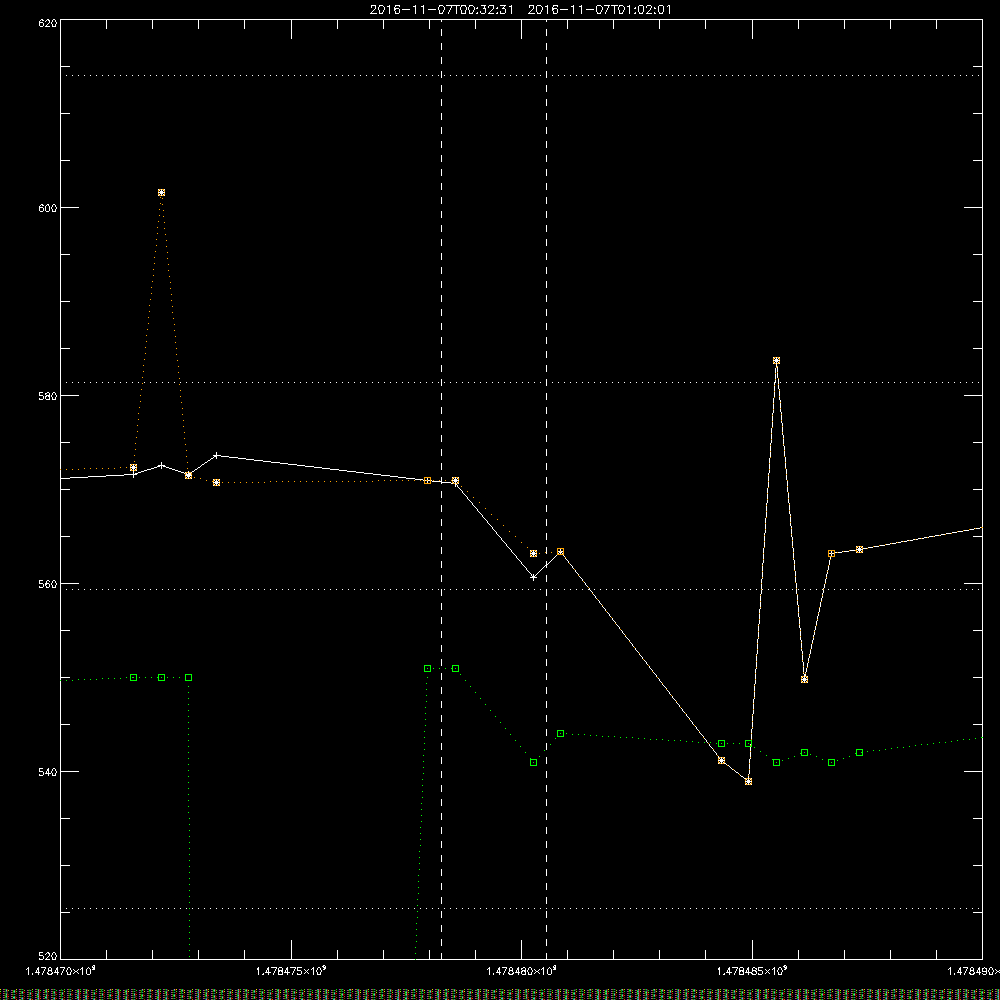Image resolution: width=1000 pixels, height=1000 pixels.
Task: Select the y-axis label 560
Action: coord(48,584)
